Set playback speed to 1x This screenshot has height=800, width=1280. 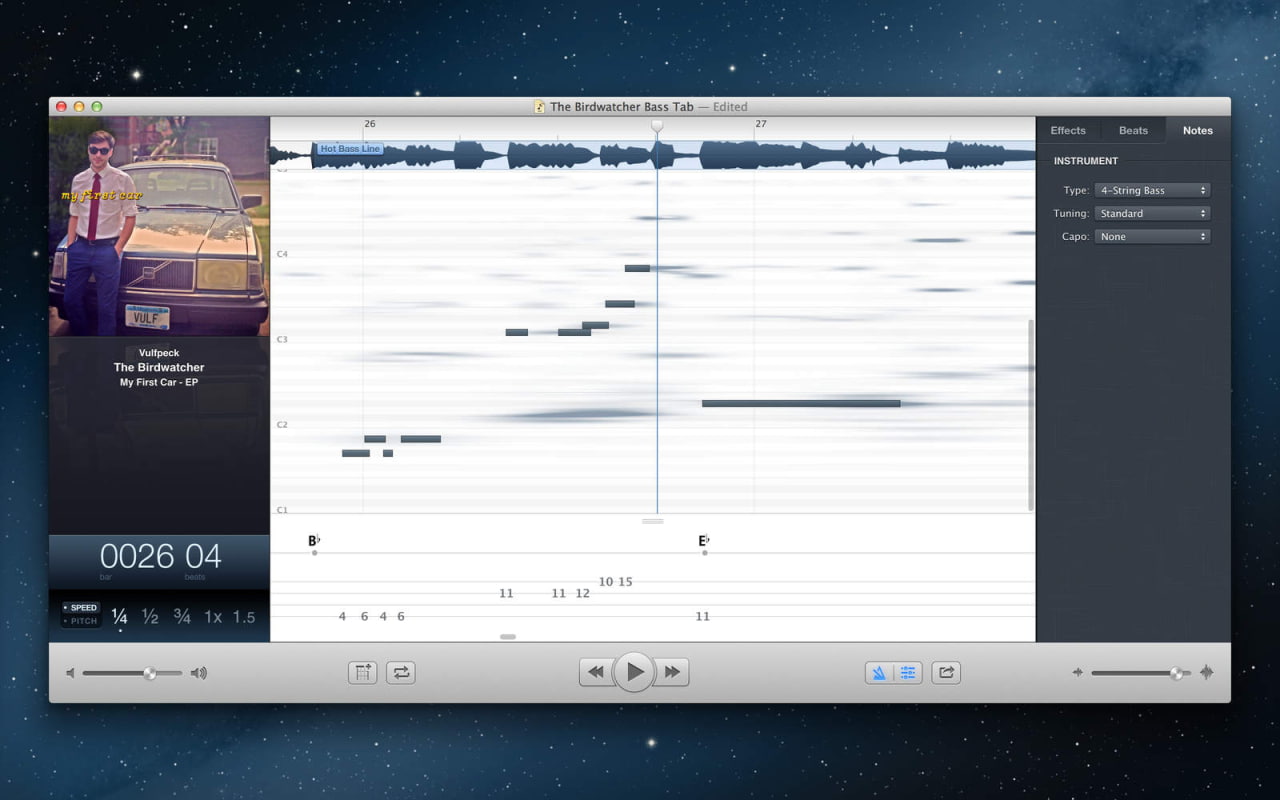(x=213, y=617)
